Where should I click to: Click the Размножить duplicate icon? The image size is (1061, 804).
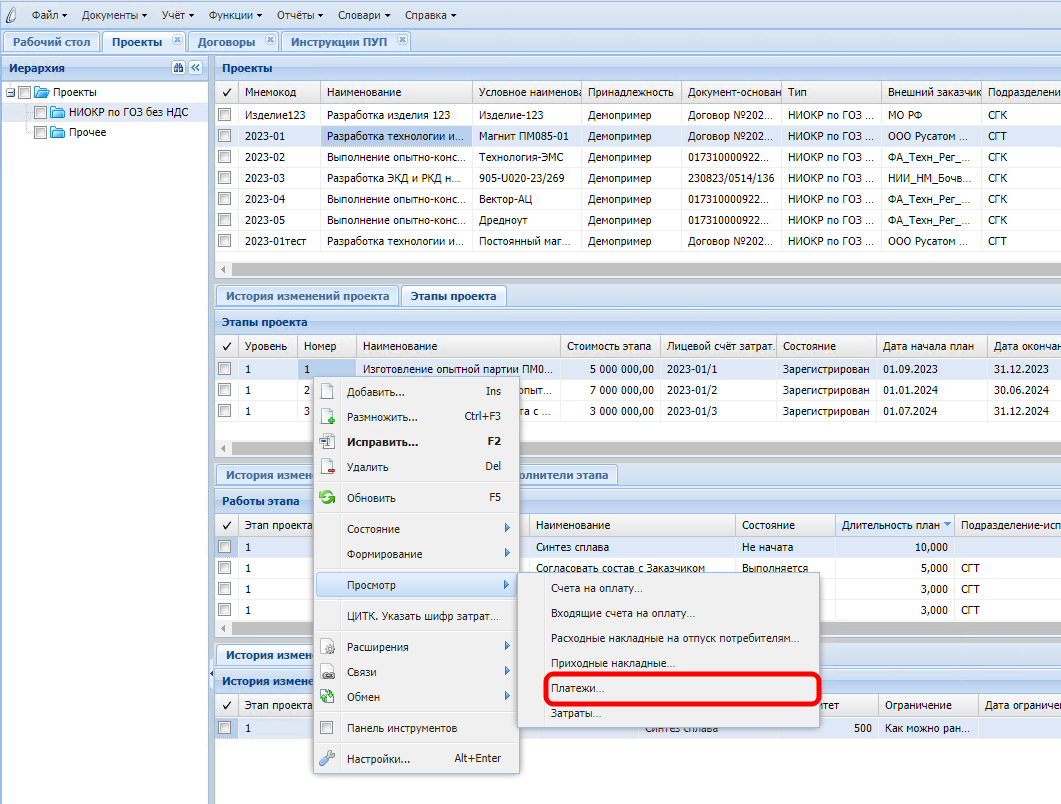tap(327, 417)
